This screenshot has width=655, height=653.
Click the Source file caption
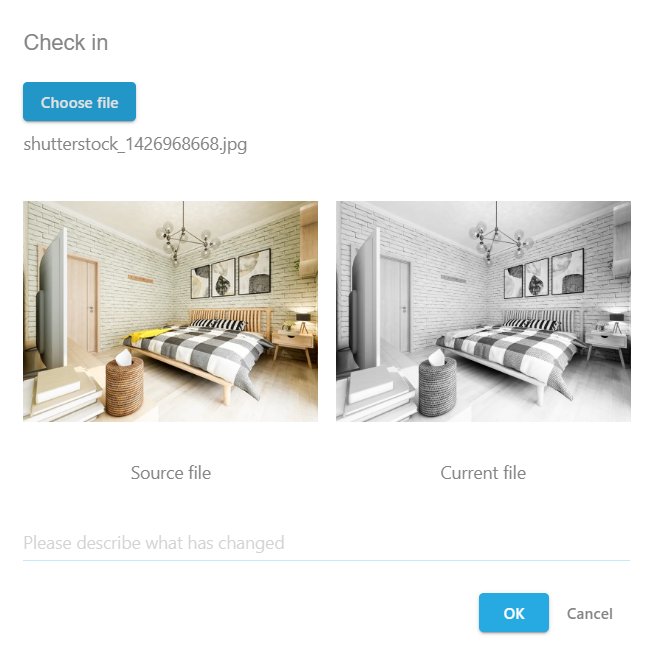pyautogui.click(x=171, y=473)
